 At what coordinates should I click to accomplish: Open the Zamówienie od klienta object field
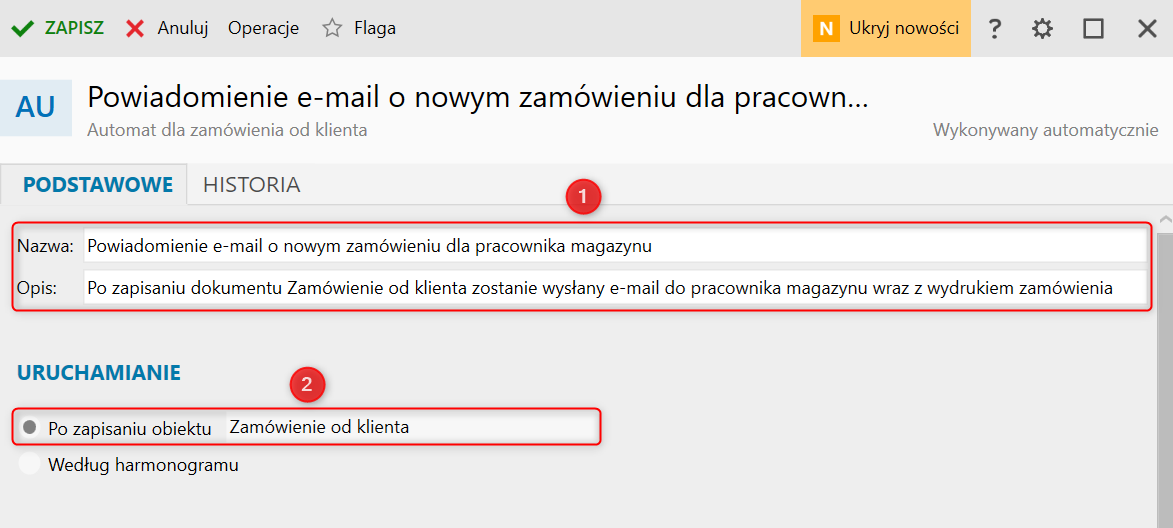coord(411,427)
